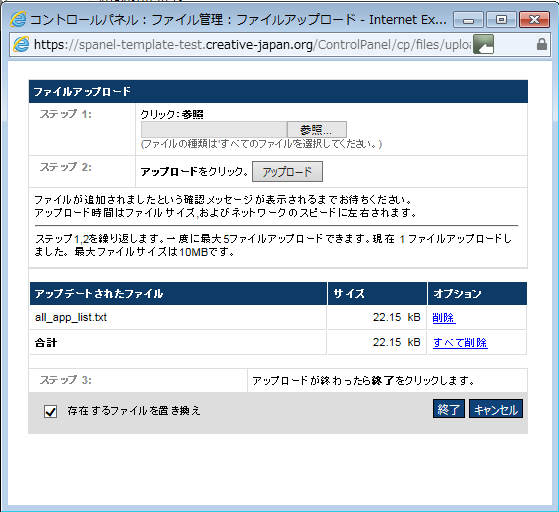Click the 参照... browse button
Image resolution: width=559 pixels, height=512 pixels.
point(317,129)
